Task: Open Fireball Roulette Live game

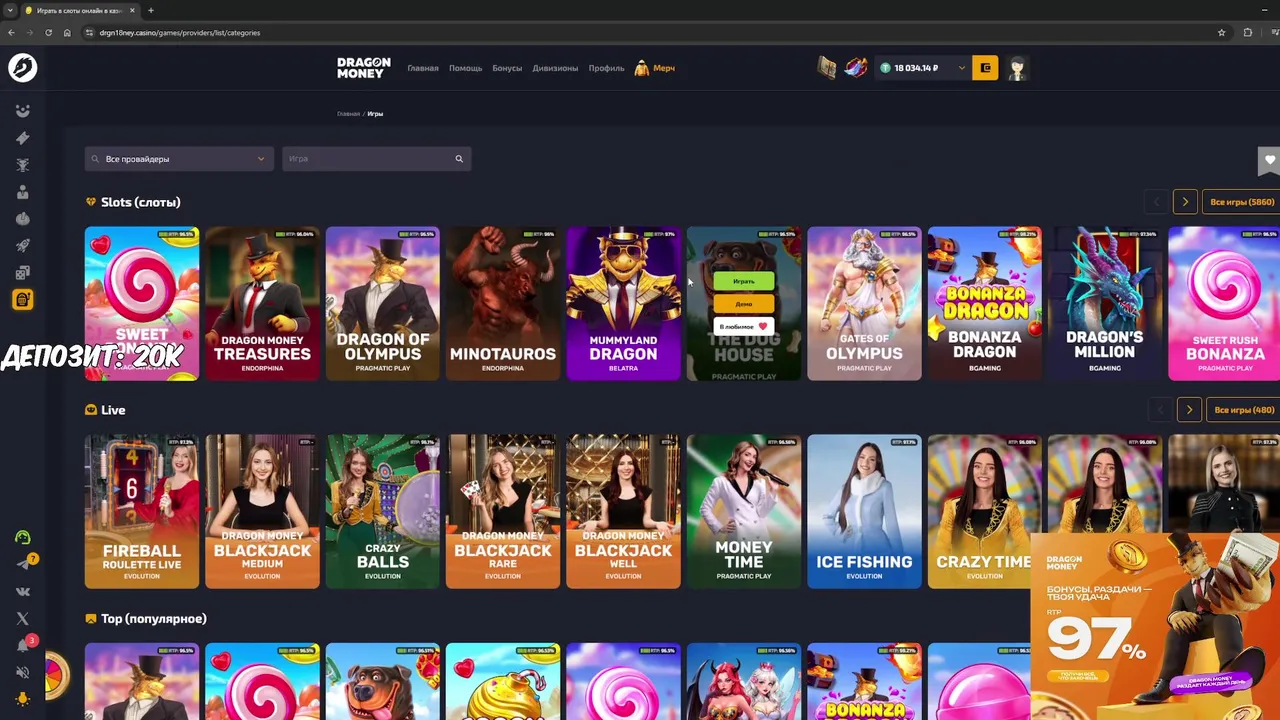Action: coord(142,512)
